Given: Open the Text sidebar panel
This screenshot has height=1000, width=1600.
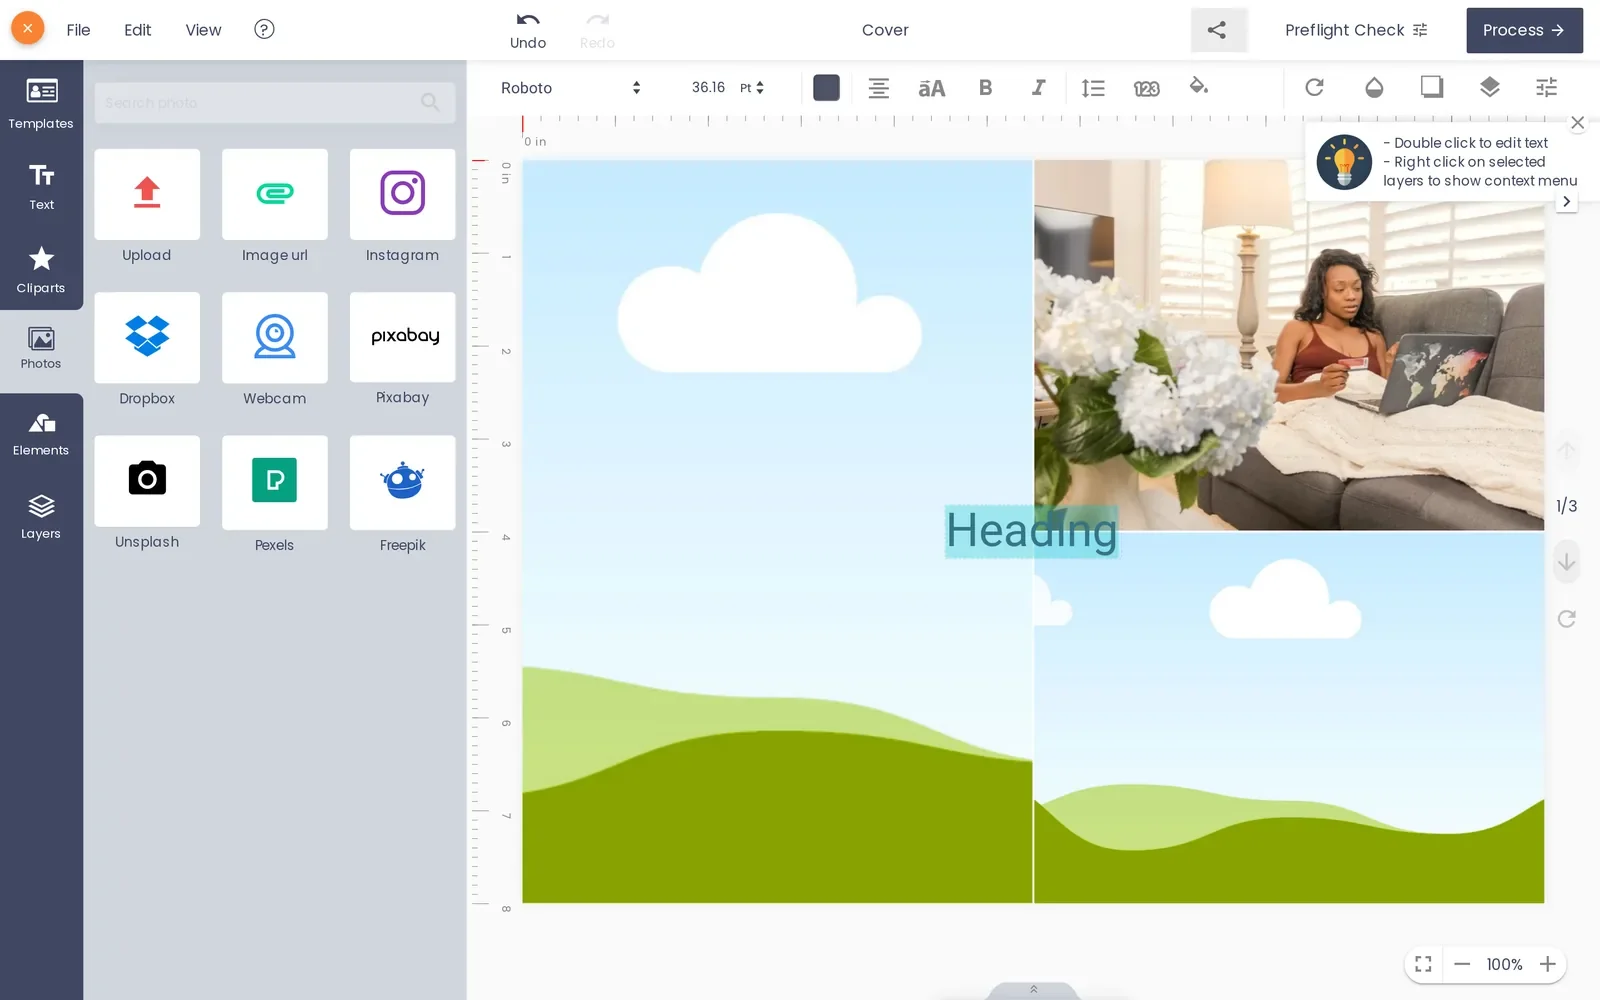Looking at the screenshot, I should click(x=41, y=186).
